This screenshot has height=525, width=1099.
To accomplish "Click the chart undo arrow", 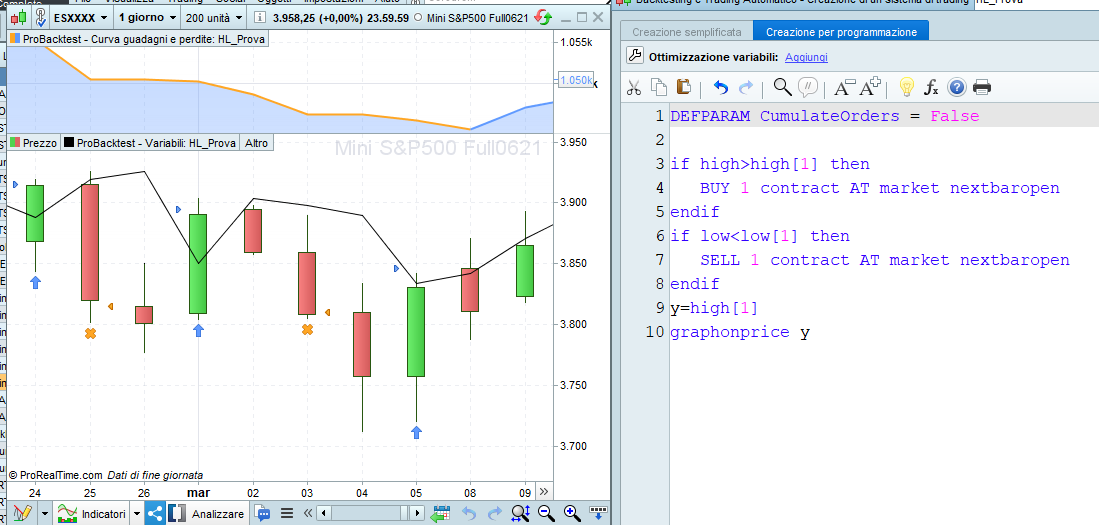I will 470,513.
